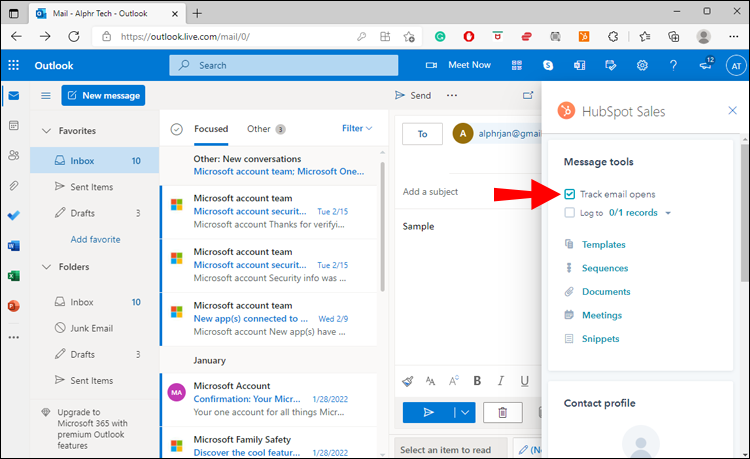Click Send at top of compose
750x459 pixels.
413,95
